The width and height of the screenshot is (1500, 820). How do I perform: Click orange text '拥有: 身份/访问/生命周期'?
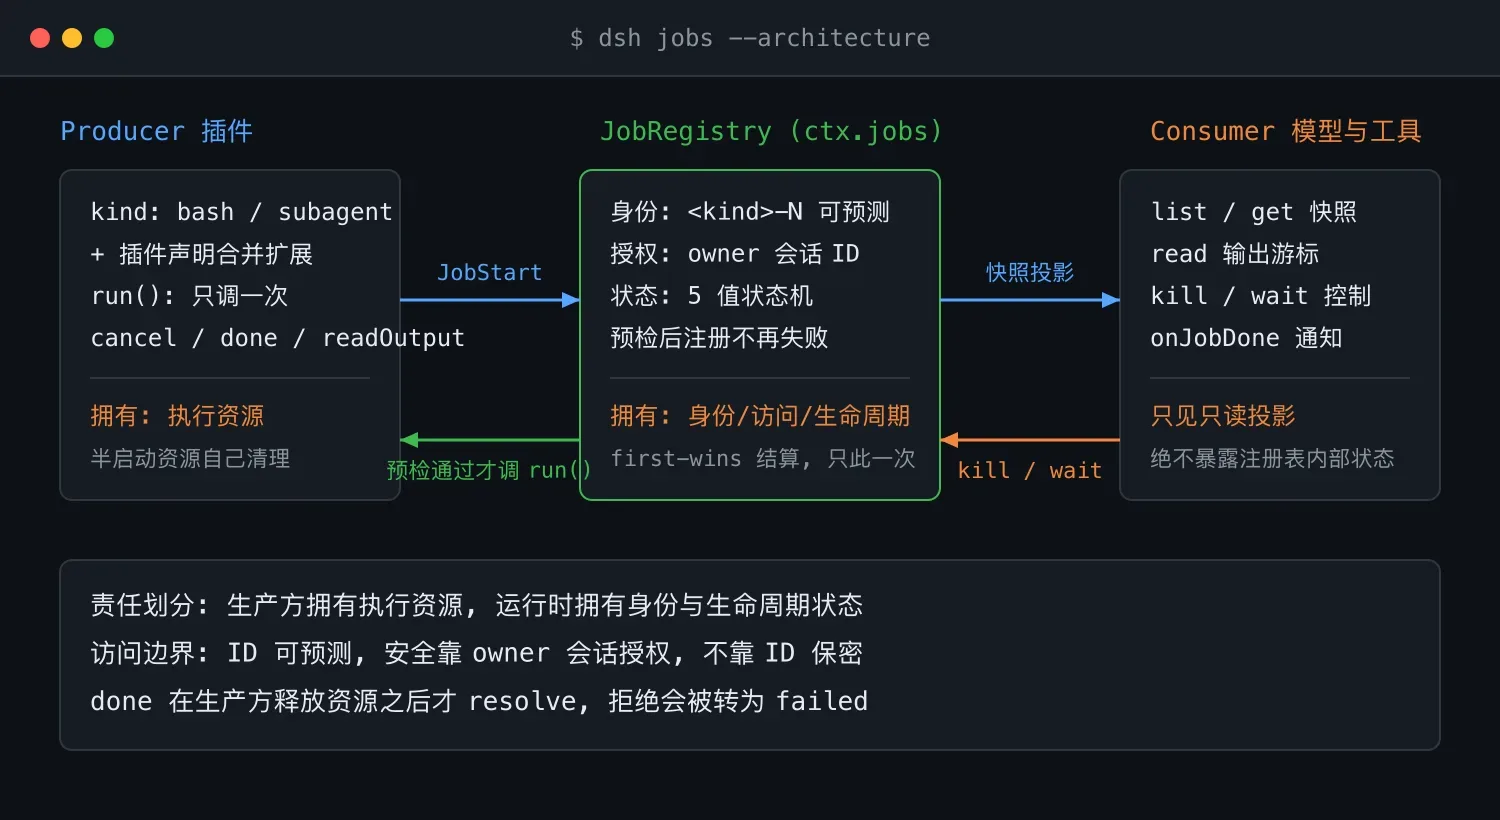[760, 416]
